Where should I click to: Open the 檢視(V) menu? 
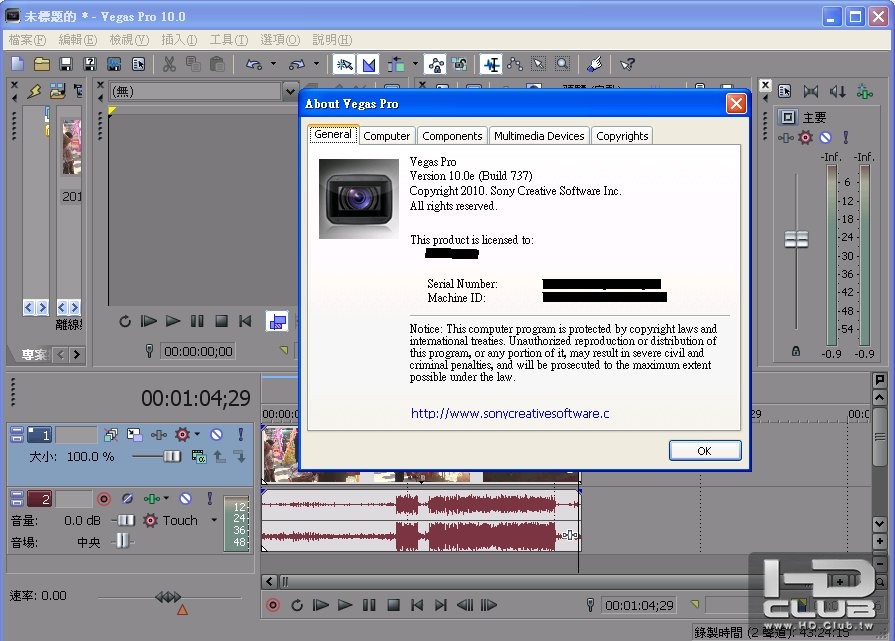tap(129, 40)
